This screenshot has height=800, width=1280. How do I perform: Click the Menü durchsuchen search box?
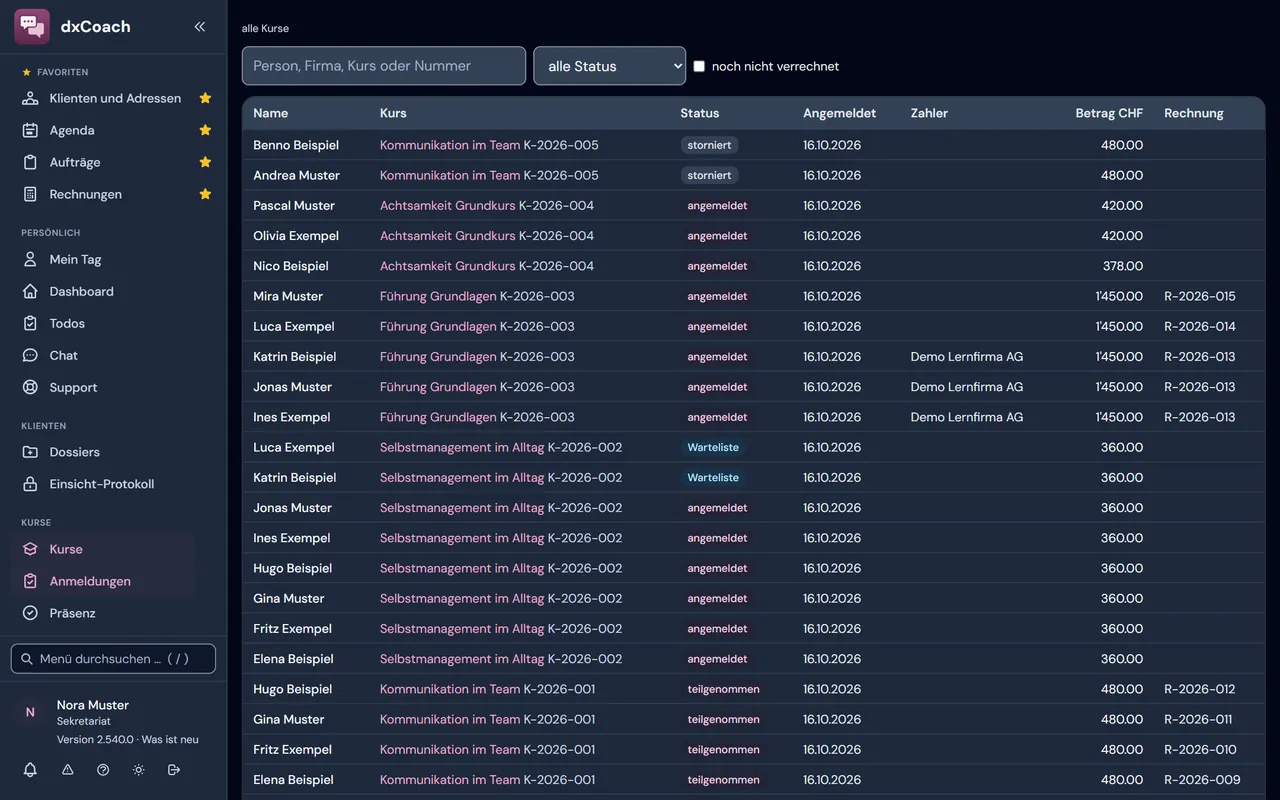pos(113,659)
